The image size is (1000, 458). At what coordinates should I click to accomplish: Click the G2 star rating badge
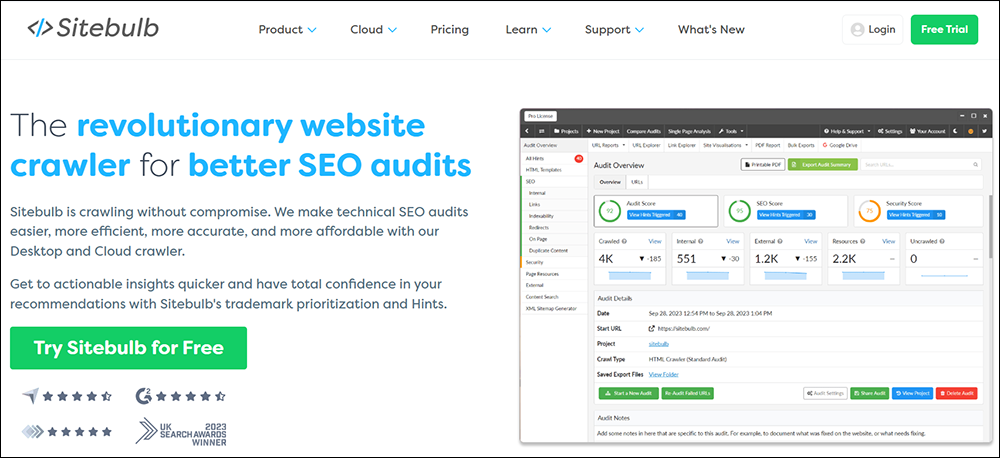pyautogui.click(x=180, y=396)
